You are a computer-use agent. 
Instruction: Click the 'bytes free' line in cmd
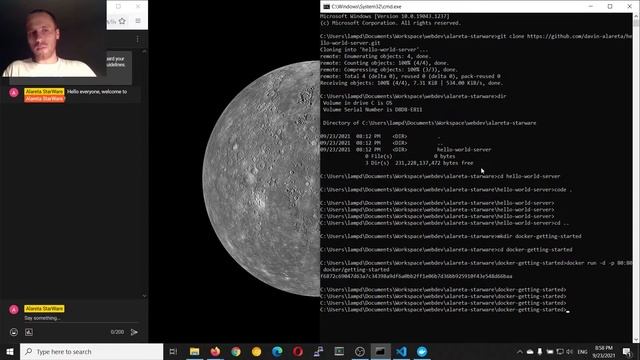419,163
